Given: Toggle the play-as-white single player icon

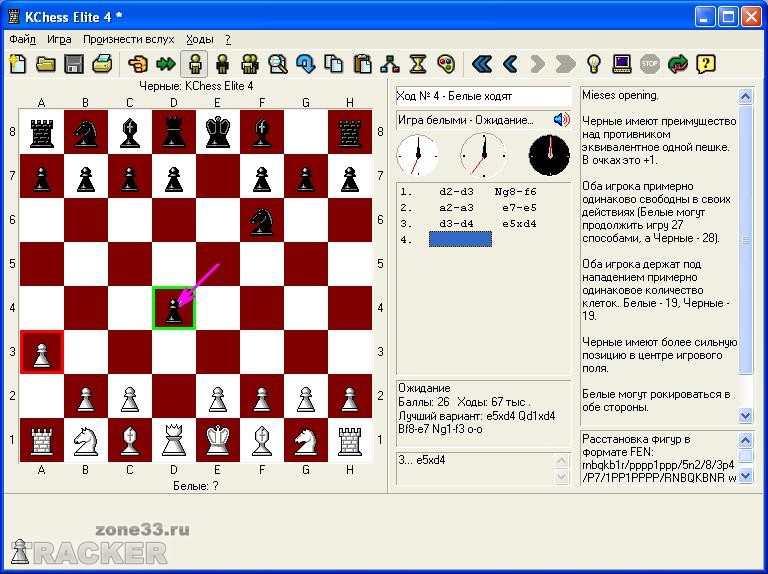Looking at the screenshot, I should pyautogui.click(x=194, y=64).
